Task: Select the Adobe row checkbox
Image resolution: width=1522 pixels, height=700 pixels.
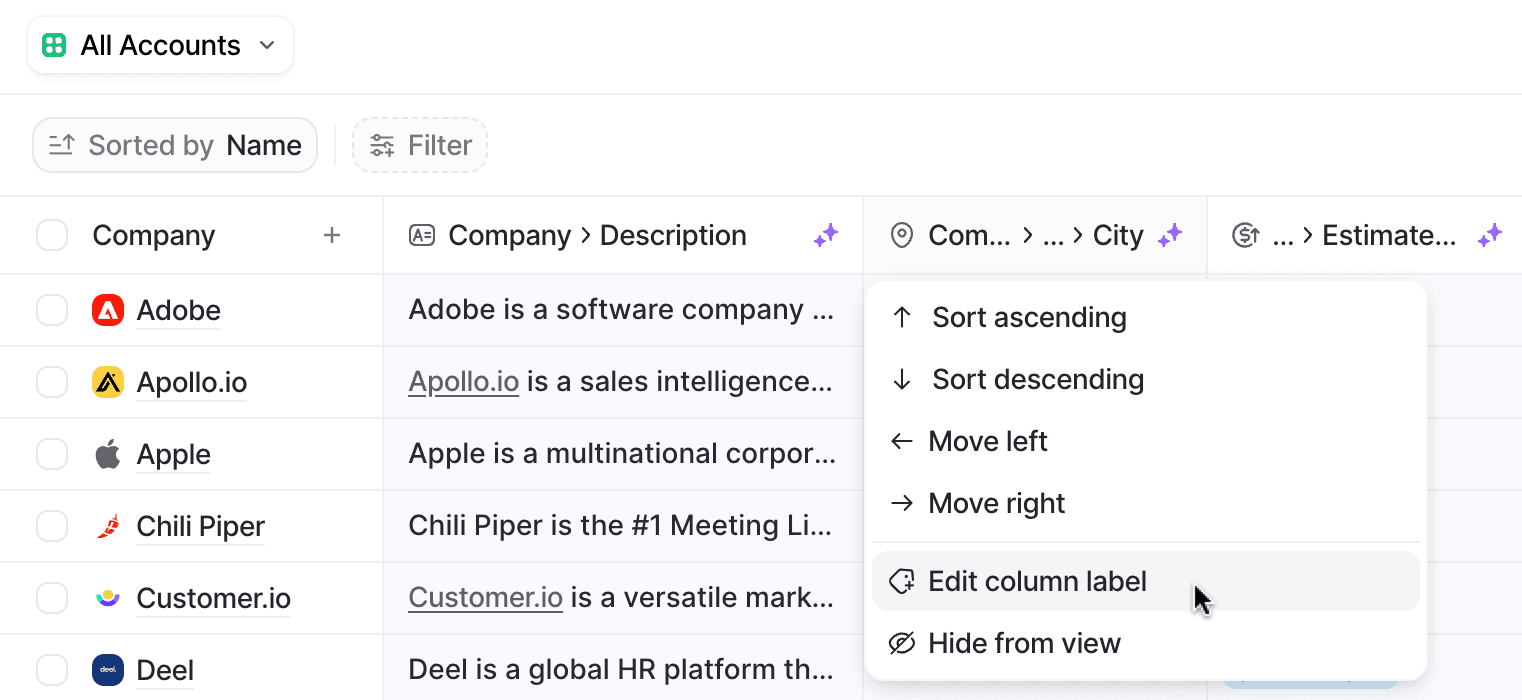Action: tap(52, 310)
